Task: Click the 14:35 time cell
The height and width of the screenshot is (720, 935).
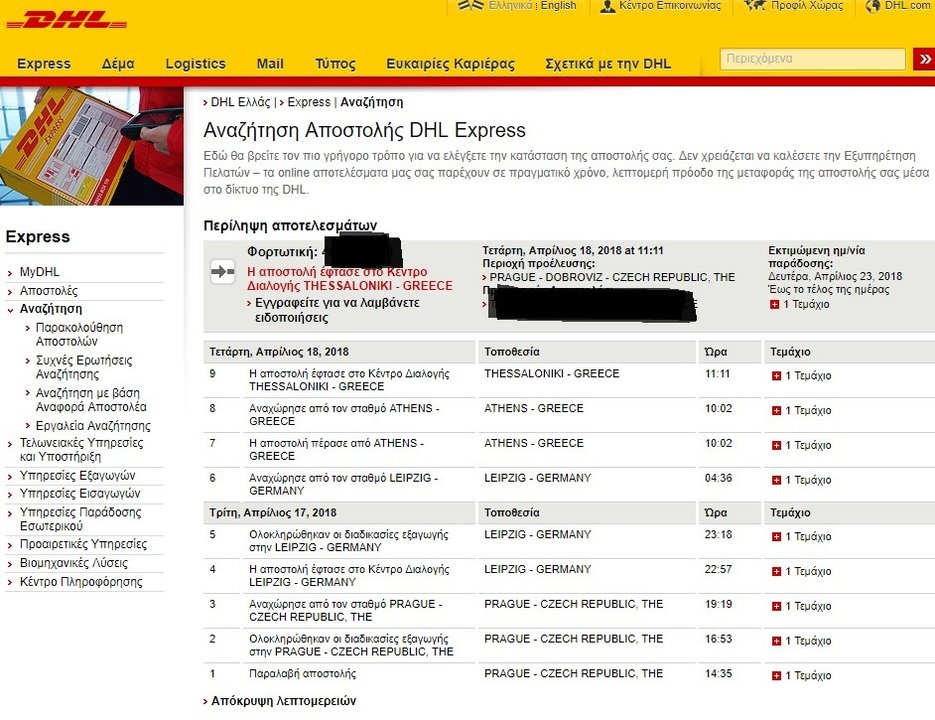Action: point(718,673)
